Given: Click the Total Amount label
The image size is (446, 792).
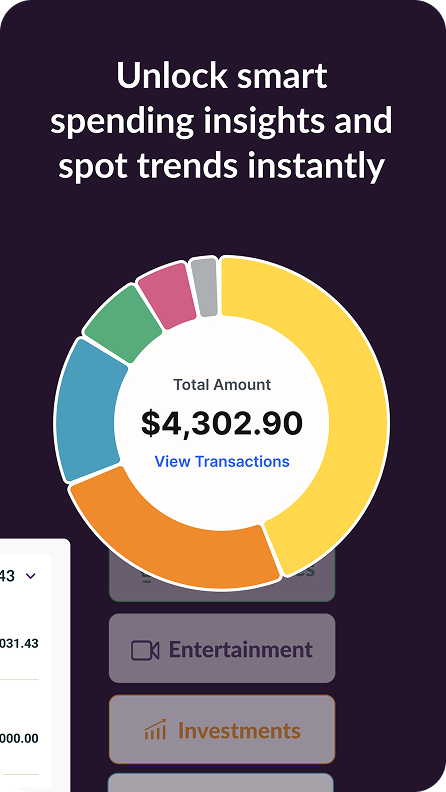Looking at the screenshot, I should [222, 384].
